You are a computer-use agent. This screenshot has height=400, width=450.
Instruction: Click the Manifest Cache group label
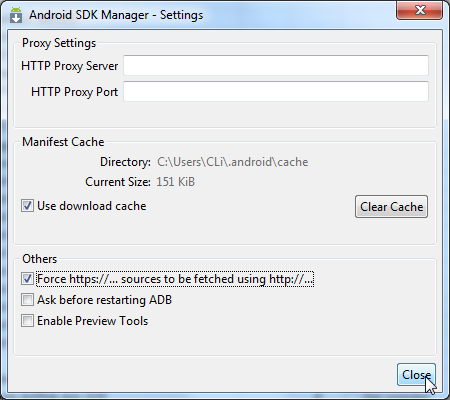[x=63, y=142]
